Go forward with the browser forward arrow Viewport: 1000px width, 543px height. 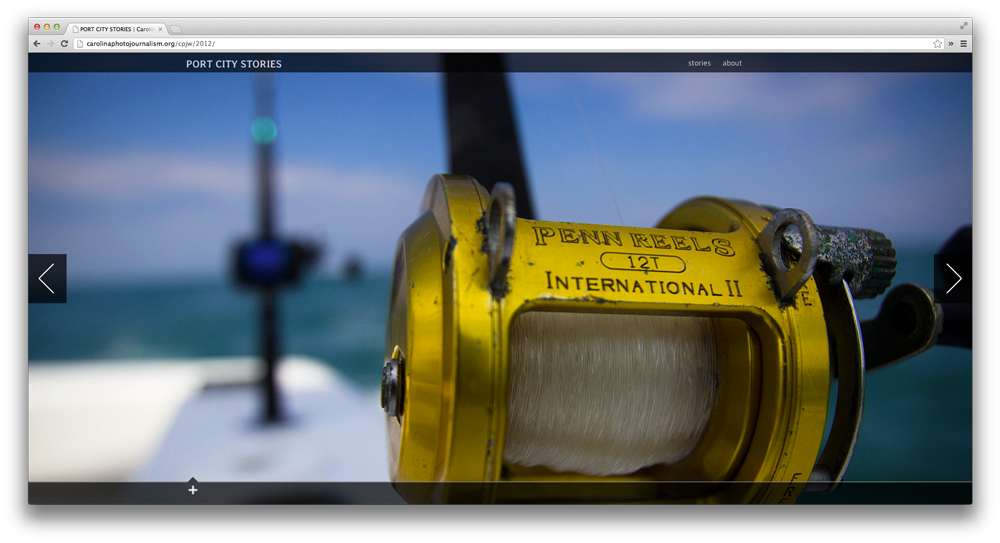50,43
